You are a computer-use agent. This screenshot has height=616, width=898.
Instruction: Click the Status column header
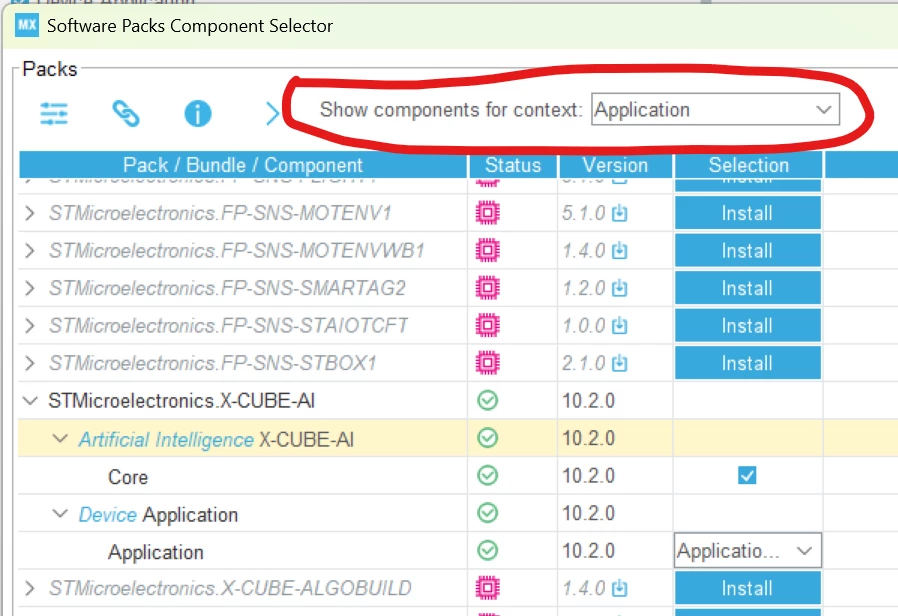pos(513,165)
